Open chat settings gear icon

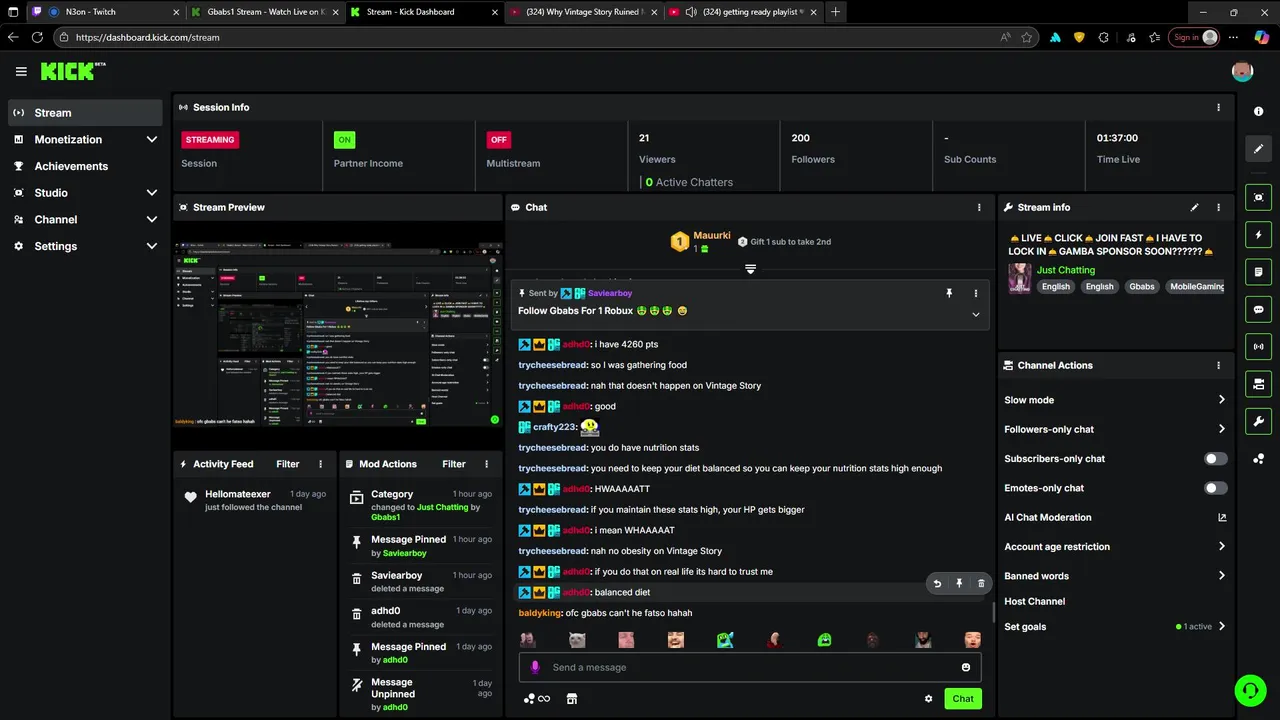point(929,699)
